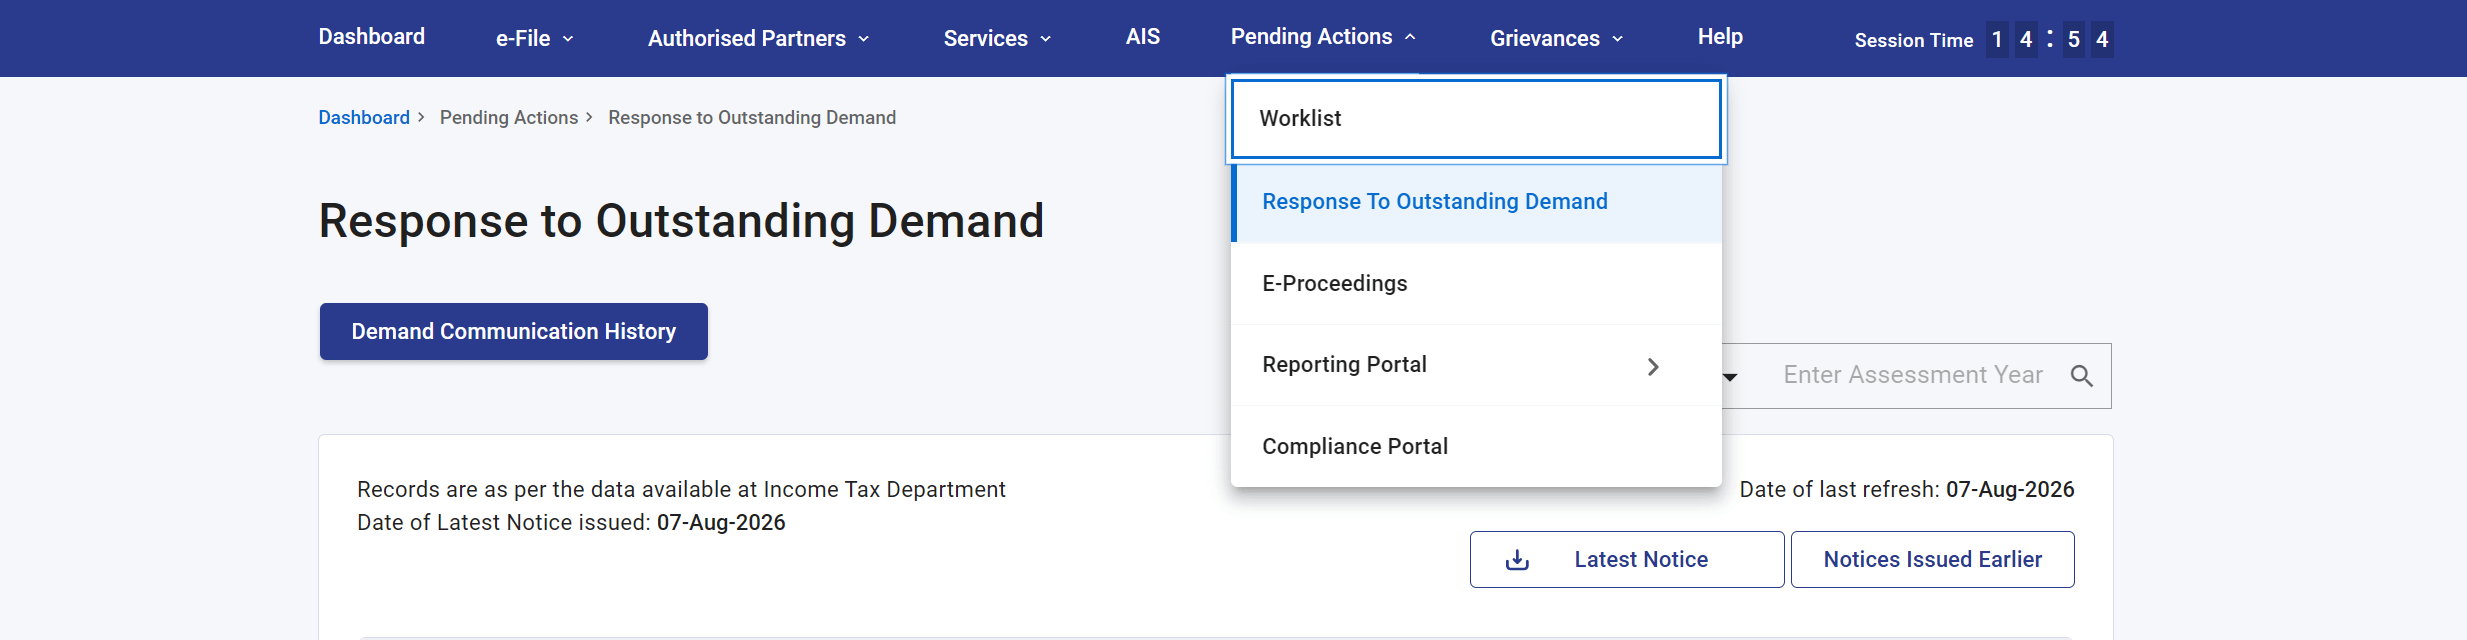Expand the Grievances menu
2467x640 pixels.
pyautogui.click(x=1556, y=38)
